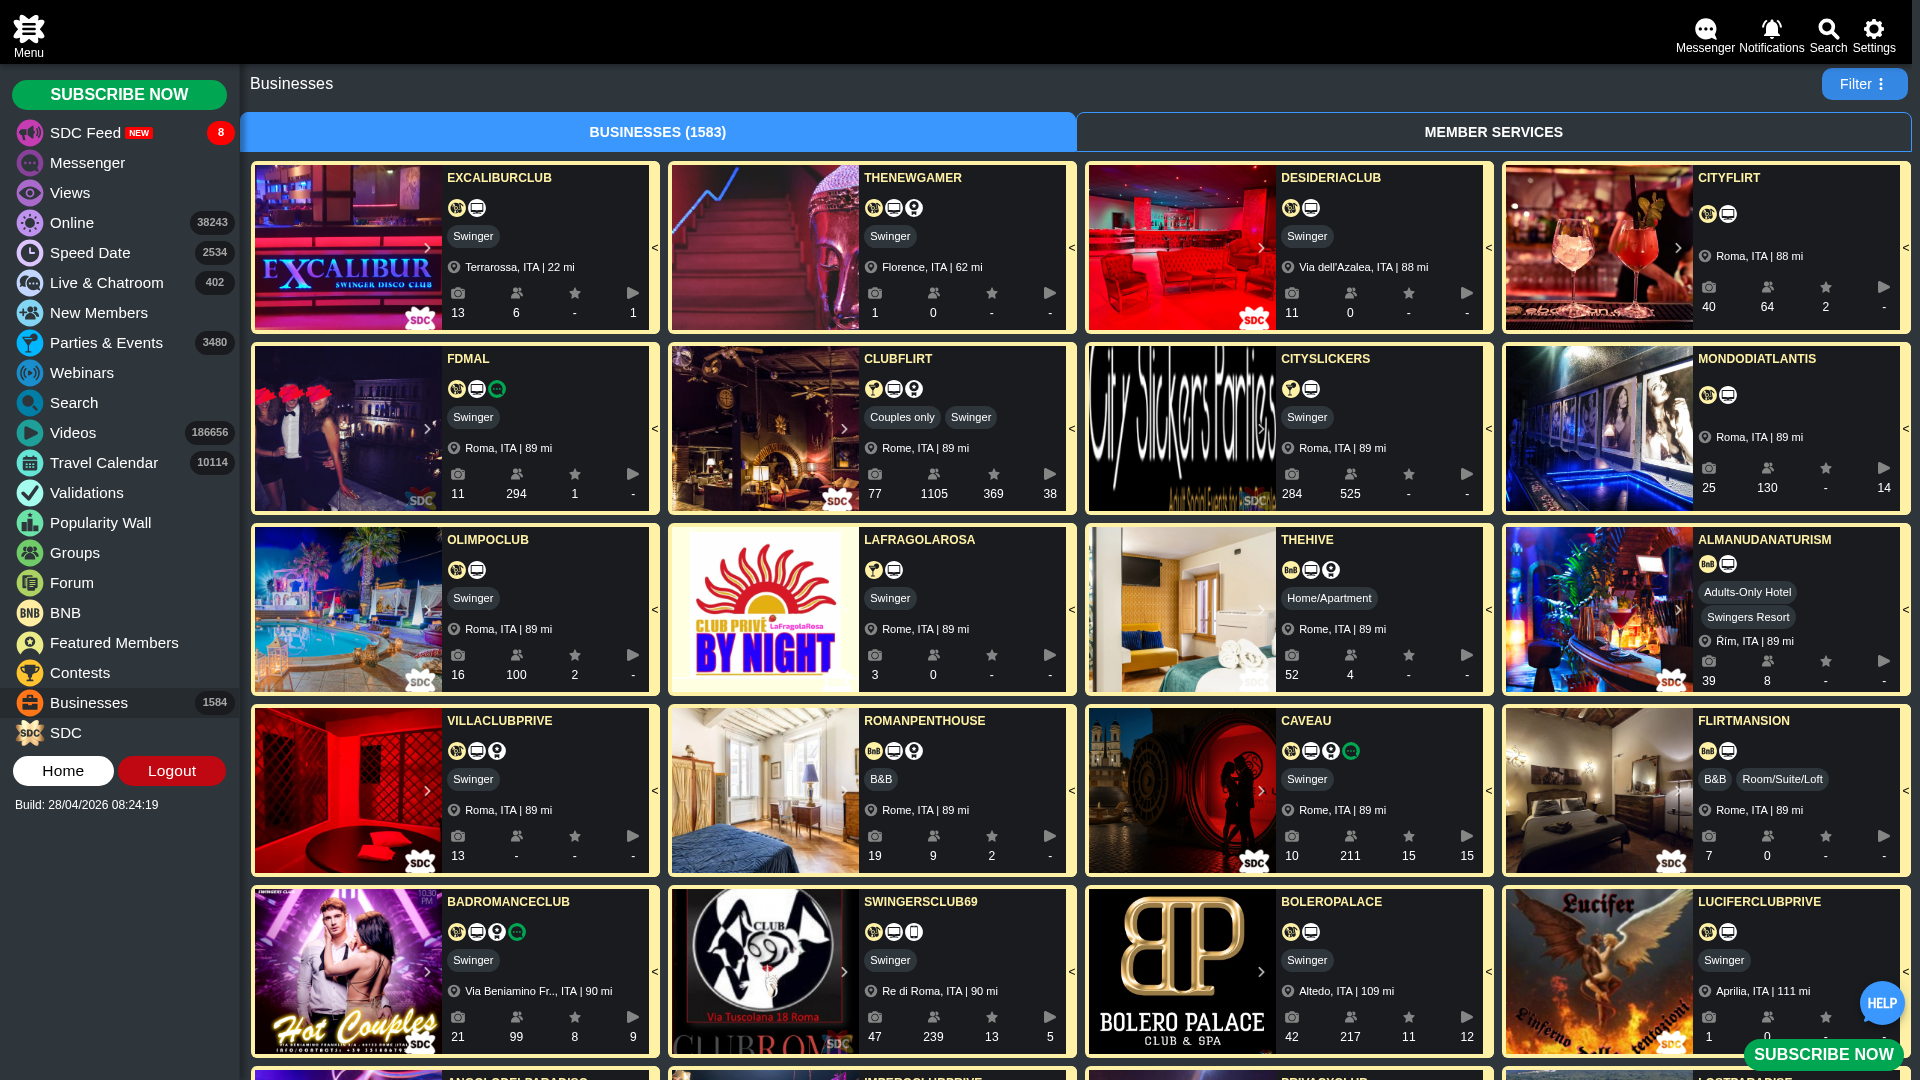
Task: Switch to Member Services tab
Action: [x=1493, y=132]
